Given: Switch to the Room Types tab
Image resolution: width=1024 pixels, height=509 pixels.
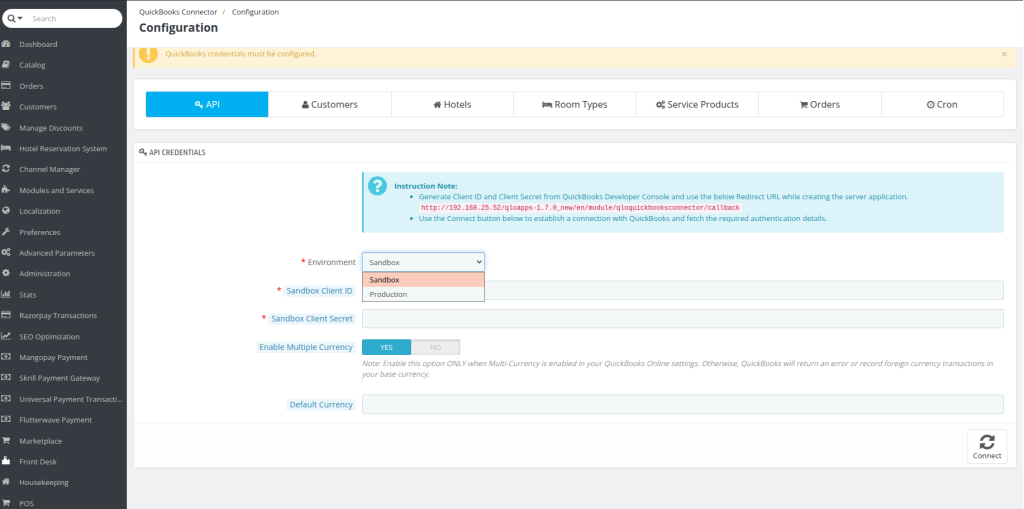Looking at the screenshot, I should [x=575, y=105].
